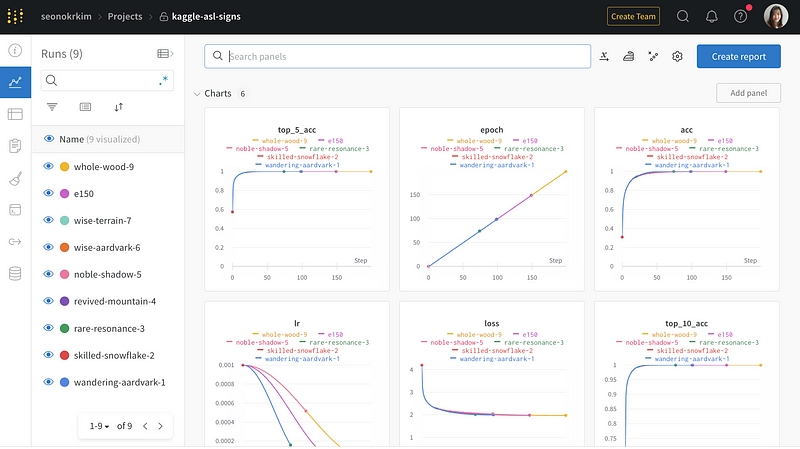800x449 pixels.
Task: Select the top_10_acc chart panel
Action: click(687, 374)
